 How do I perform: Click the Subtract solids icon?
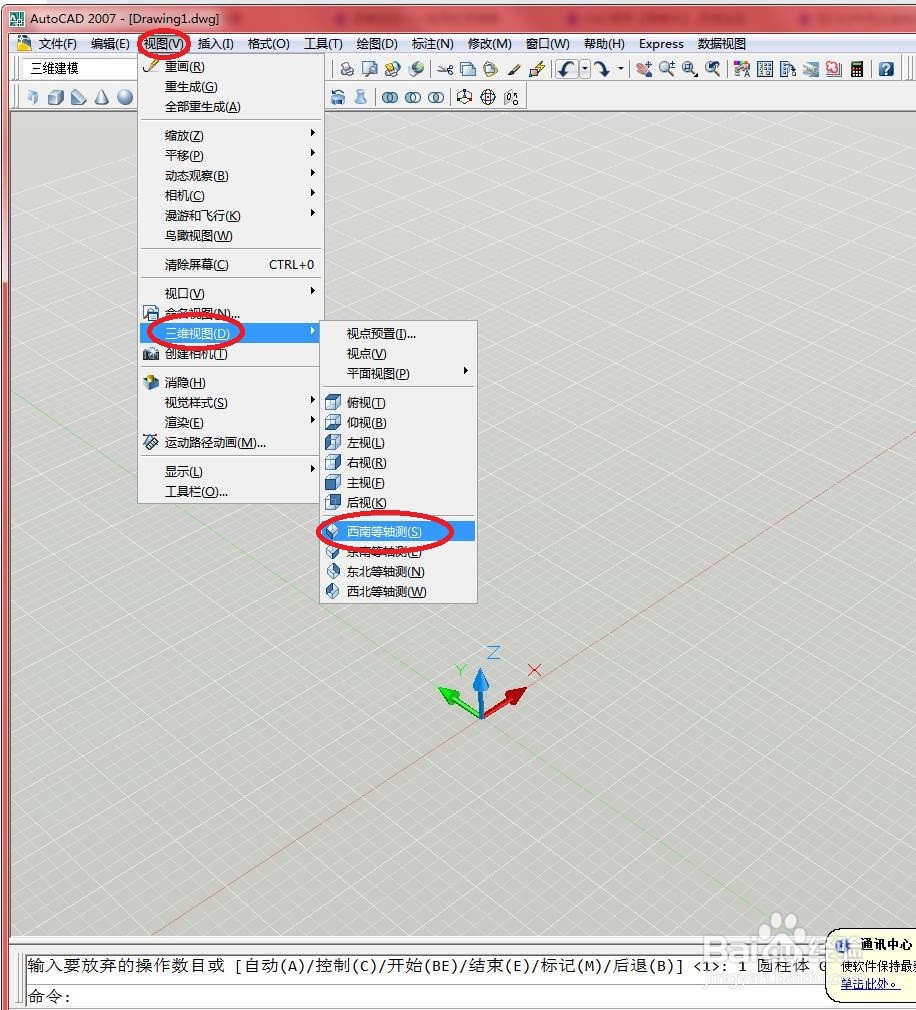point(413,97)
